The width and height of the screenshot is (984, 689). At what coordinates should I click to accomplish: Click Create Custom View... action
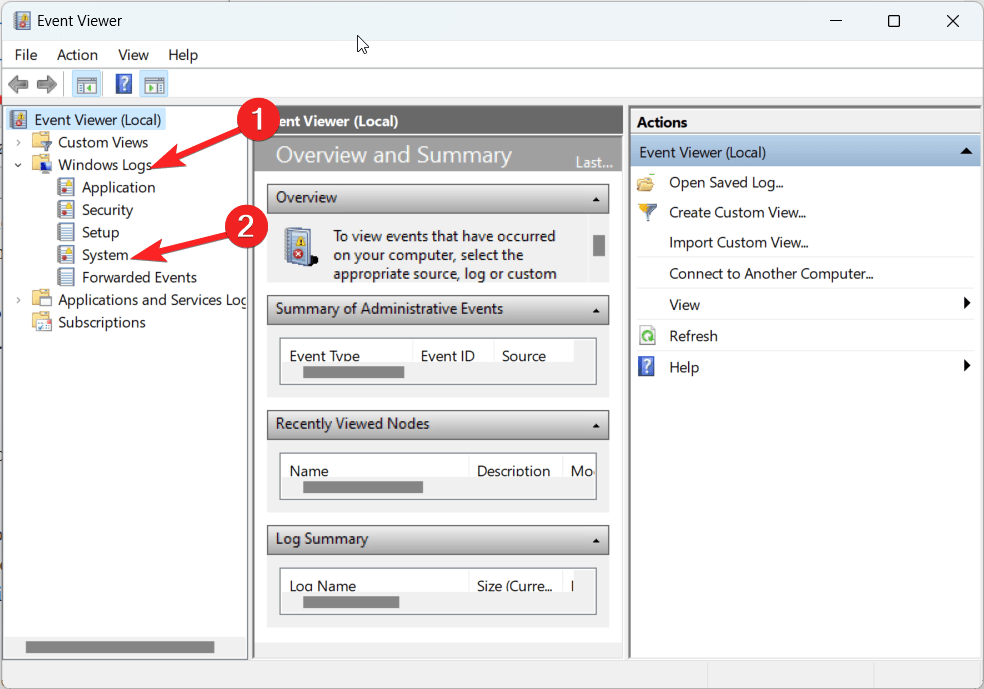click(x=737, y=213)
